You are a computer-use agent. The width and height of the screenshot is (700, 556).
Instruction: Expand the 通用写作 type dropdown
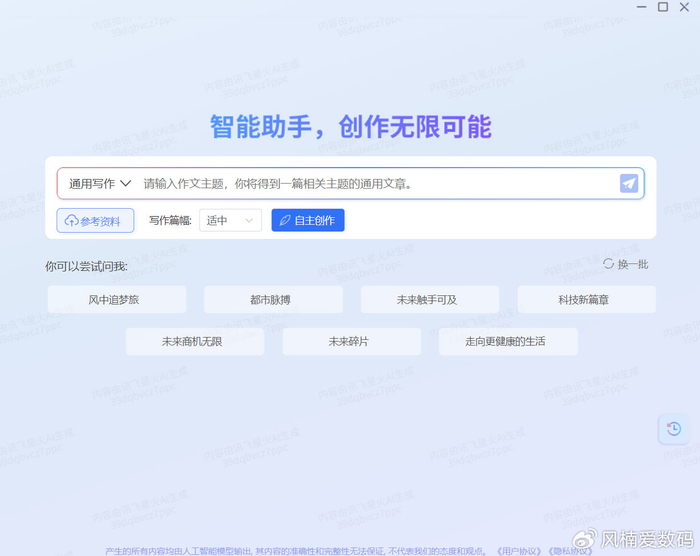100,184
